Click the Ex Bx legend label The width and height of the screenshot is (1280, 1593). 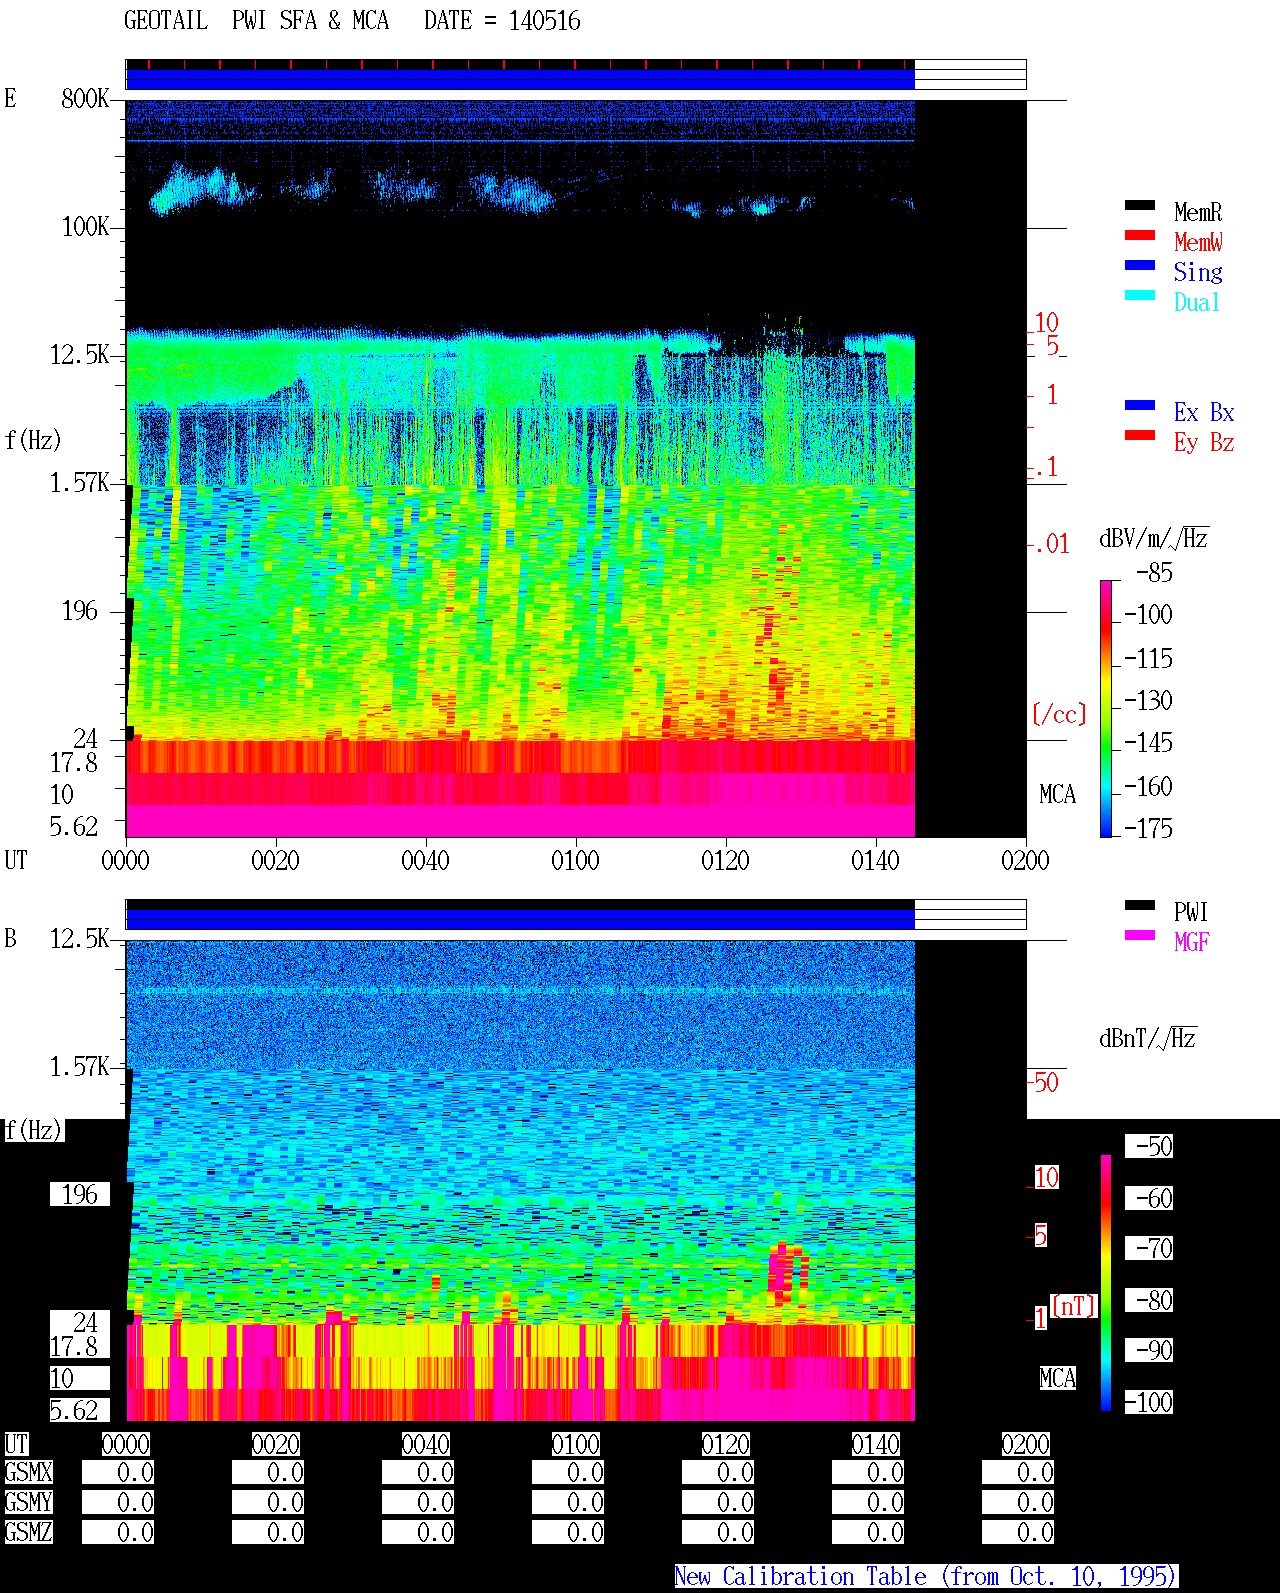1204,412
